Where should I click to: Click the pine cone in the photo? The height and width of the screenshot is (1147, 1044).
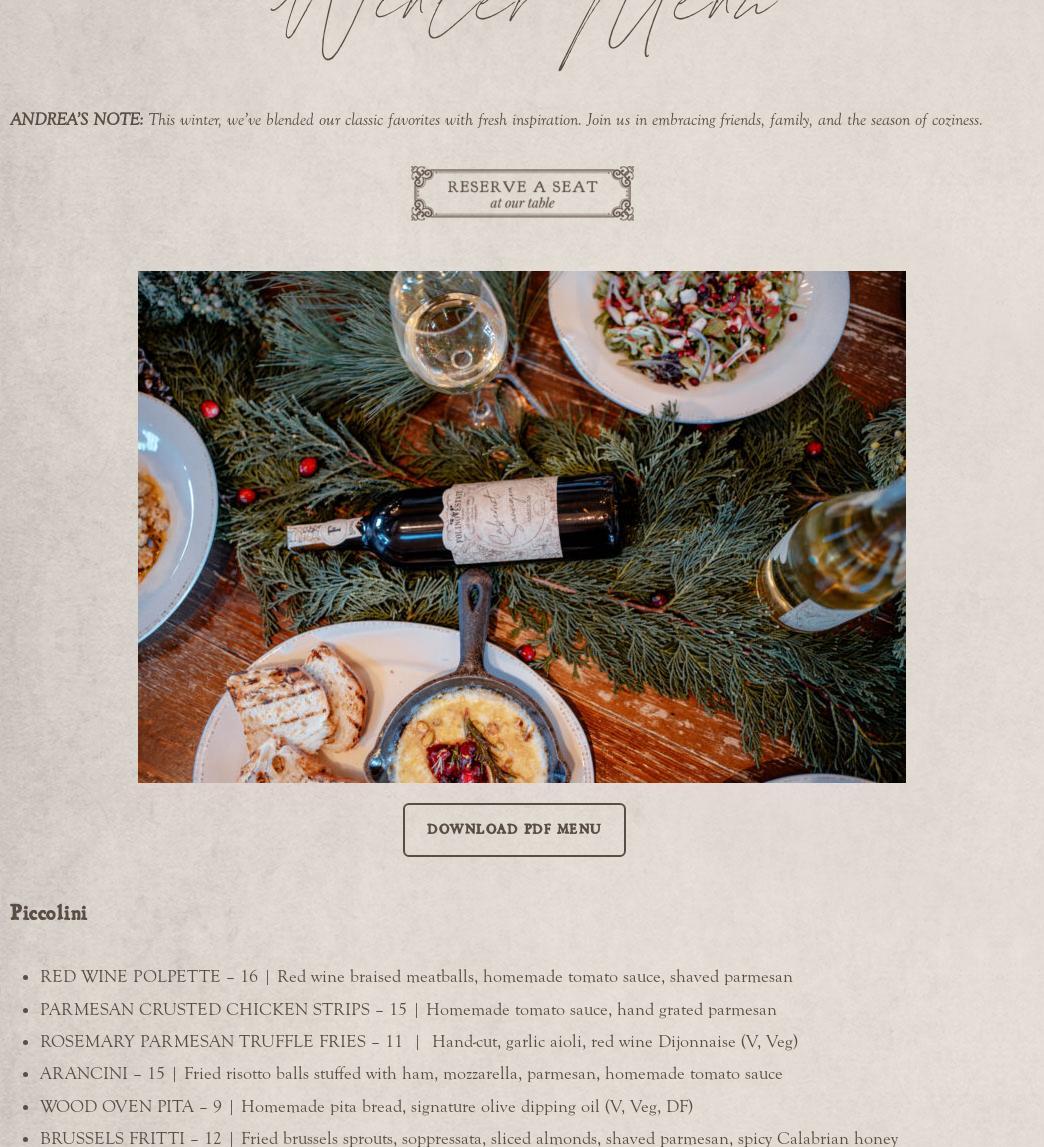point(152,377)
